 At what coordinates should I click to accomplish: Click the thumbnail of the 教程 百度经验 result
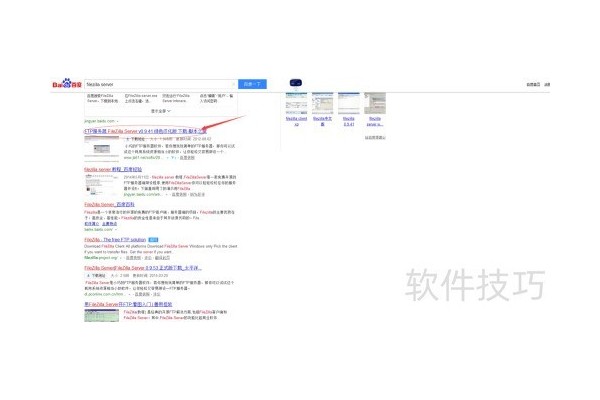(102, 185)
